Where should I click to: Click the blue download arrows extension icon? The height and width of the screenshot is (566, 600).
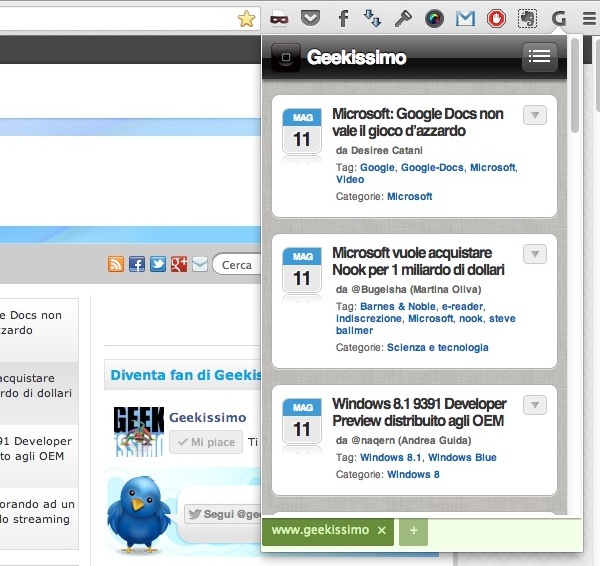tap(372, 18)
